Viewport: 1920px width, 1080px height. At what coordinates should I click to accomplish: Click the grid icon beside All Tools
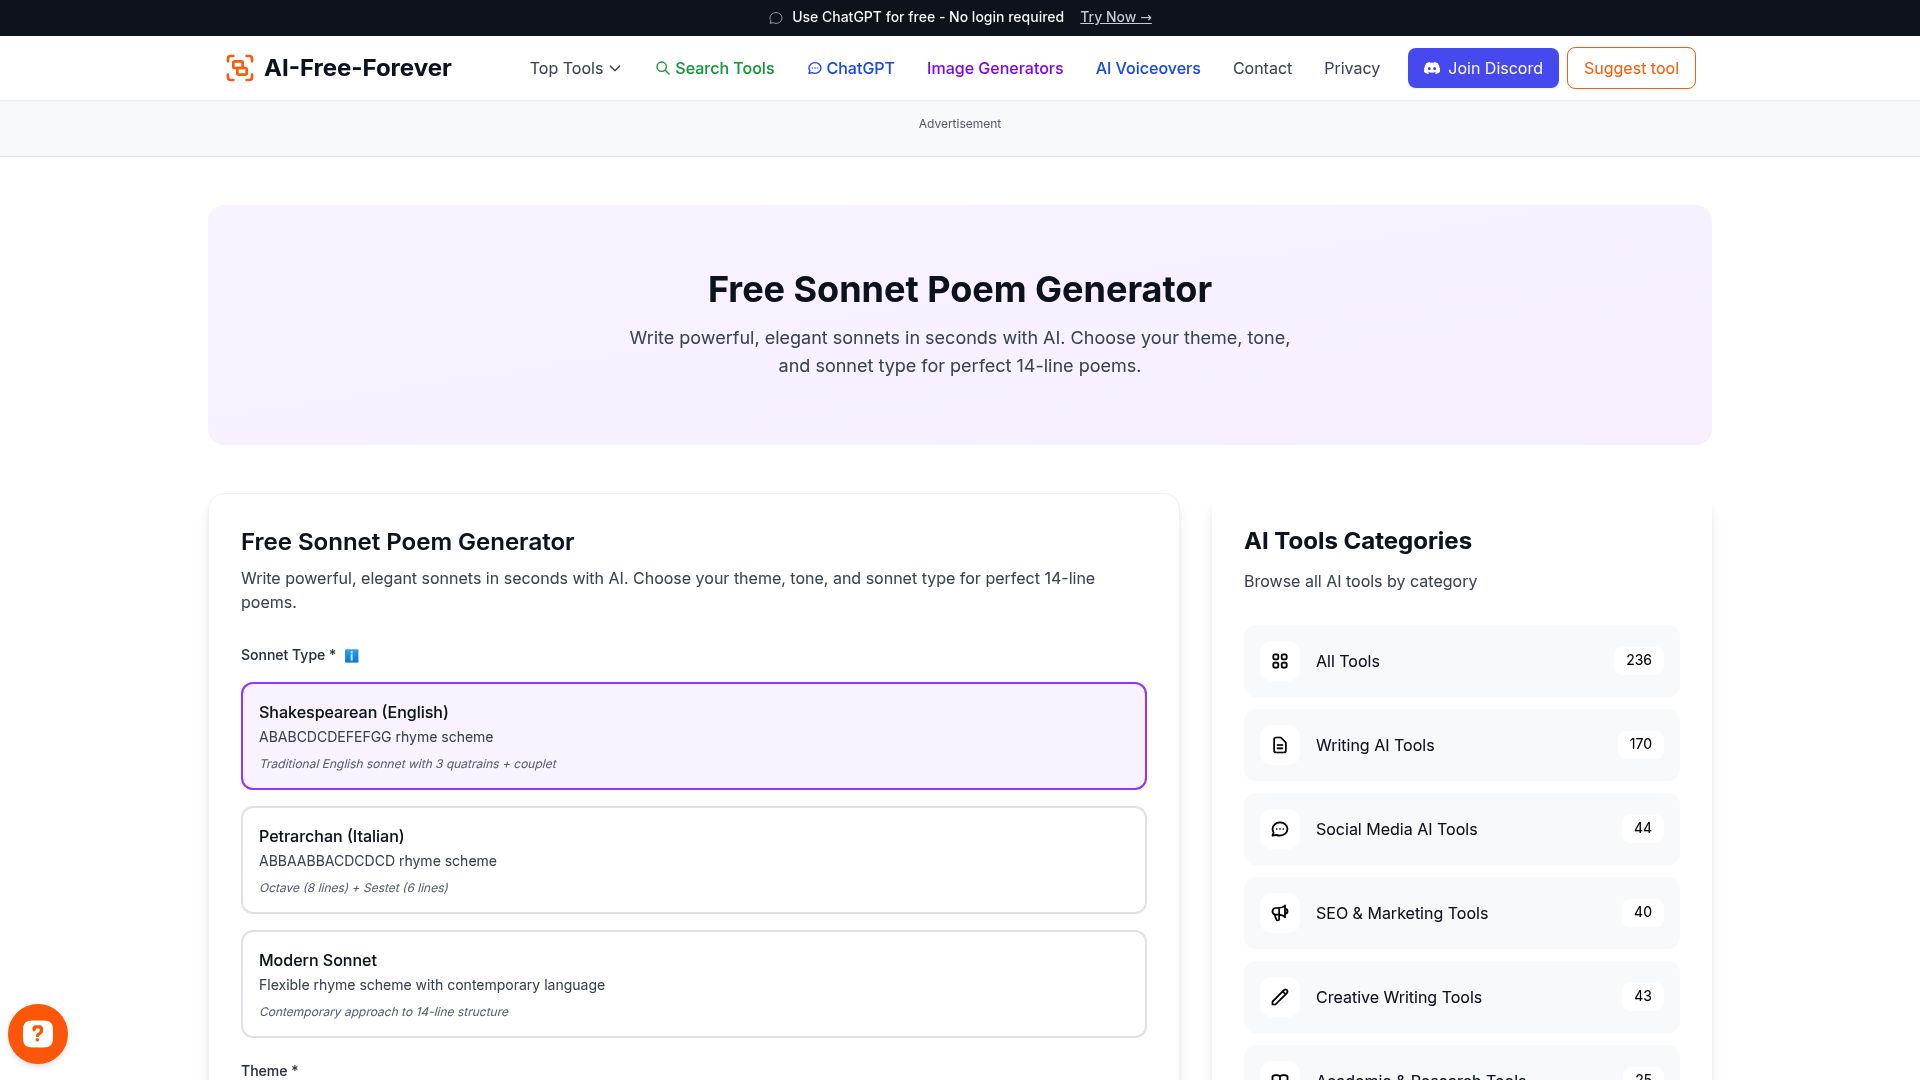pos(1279,661)
